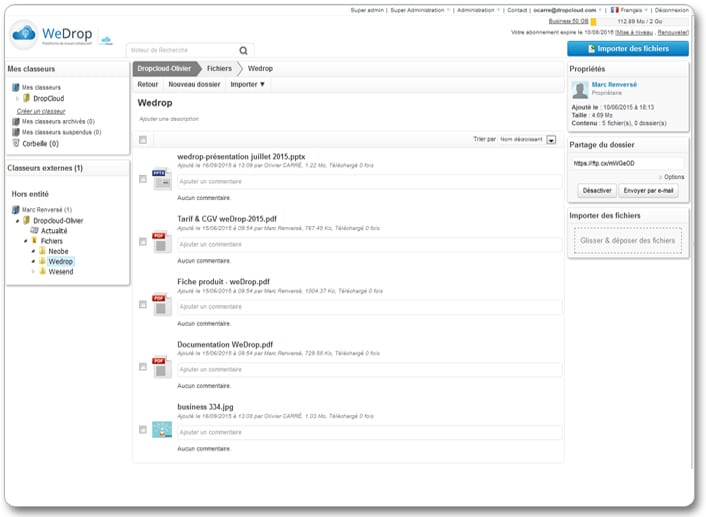Viewport: 706px width, 517px height.
Task: Click the Actualité news icon
Action: pyautogui.click(x=34, y=231)
